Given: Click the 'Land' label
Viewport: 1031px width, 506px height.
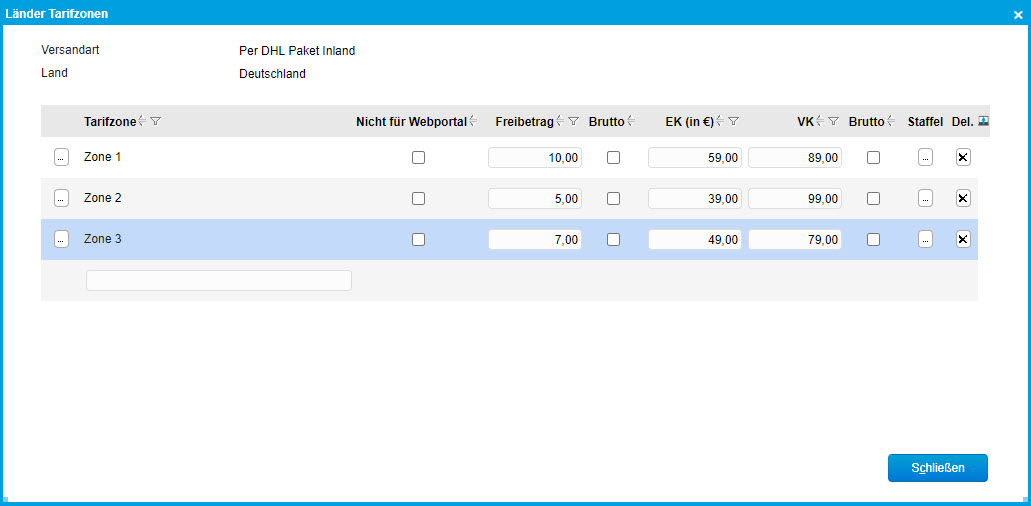Looking at the screenshot, I should tap(55, 73).
